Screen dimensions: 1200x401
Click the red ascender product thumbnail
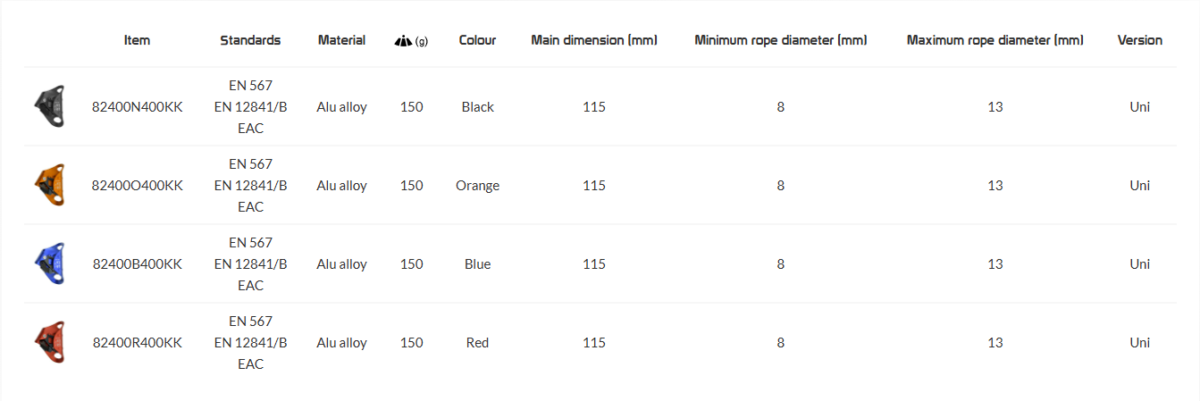click(x=49, y=343)
